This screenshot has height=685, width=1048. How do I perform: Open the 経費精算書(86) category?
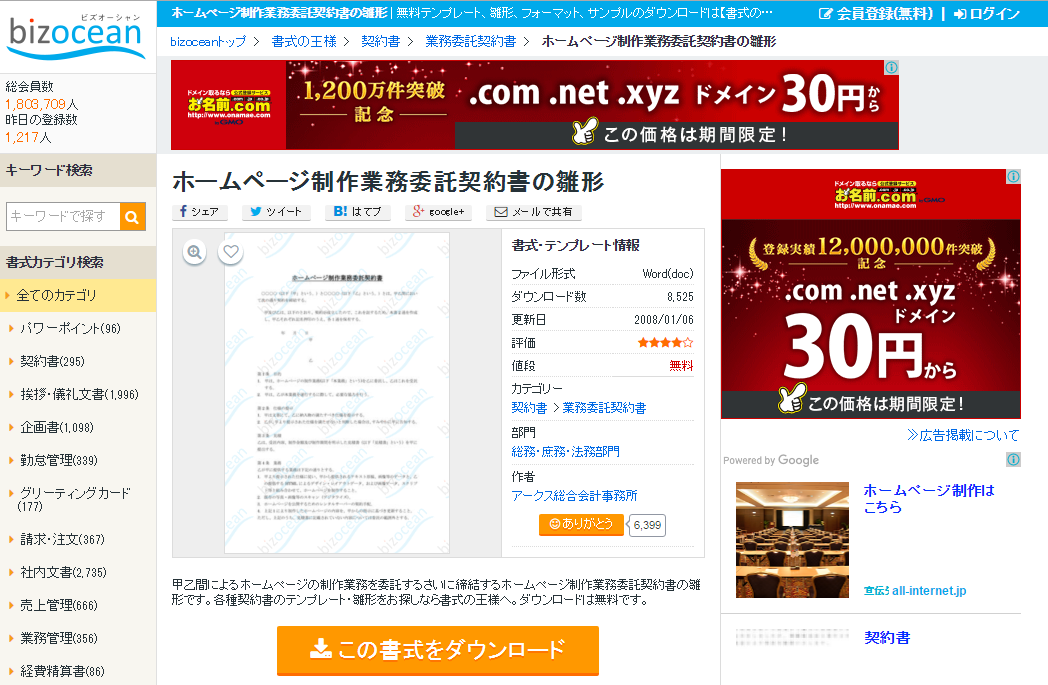62,671
